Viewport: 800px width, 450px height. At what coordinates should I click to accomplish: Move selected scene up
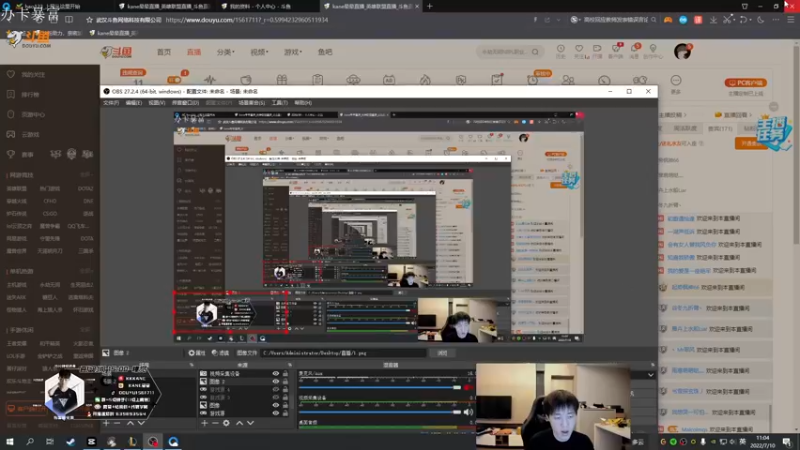130,423
